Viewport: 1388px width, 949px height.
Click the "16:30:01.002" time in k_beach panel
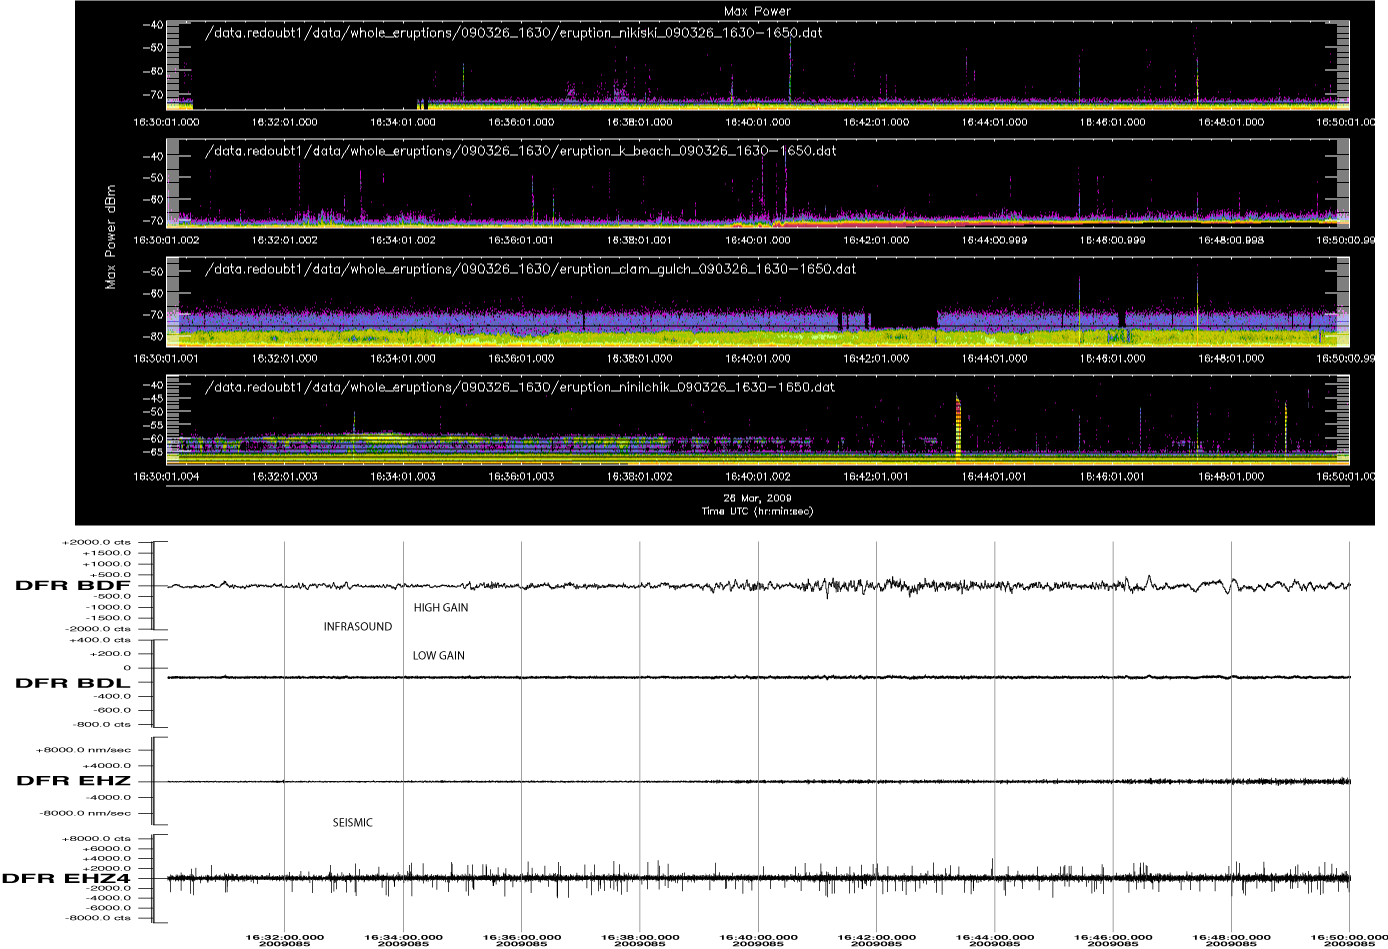coord(165,240)
